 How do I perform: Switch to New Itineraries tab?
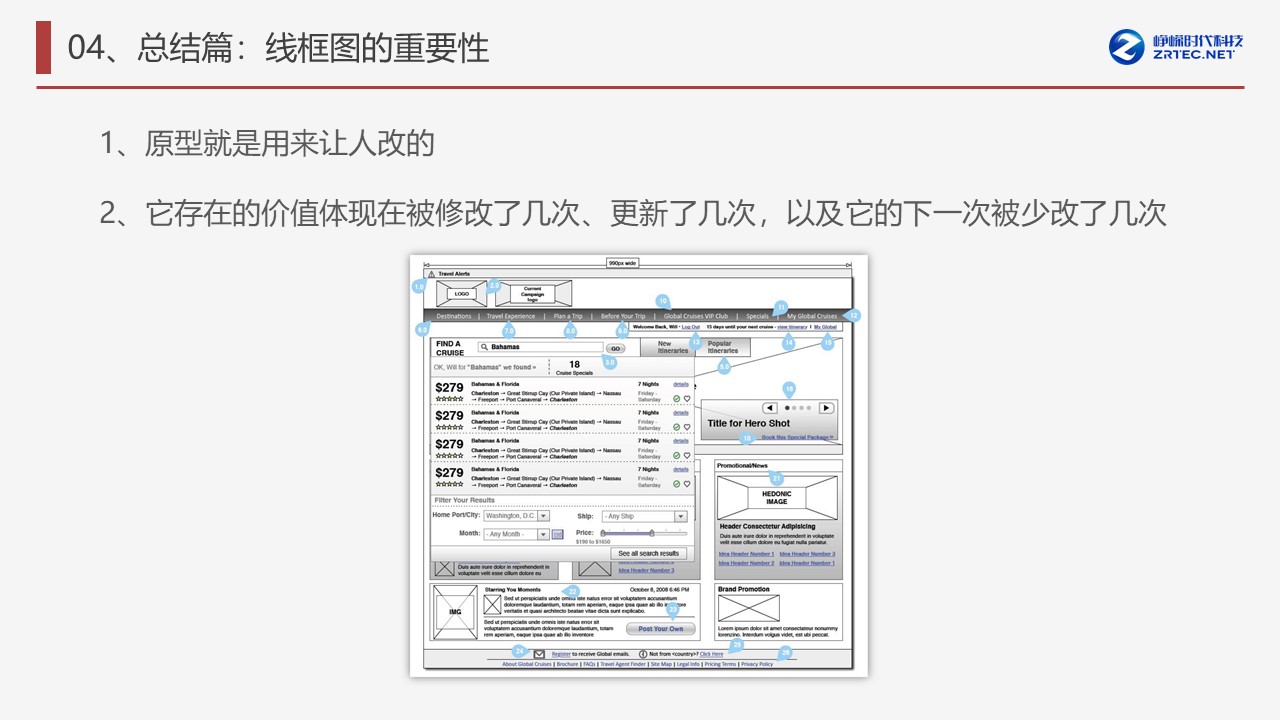tap(668, 347)
